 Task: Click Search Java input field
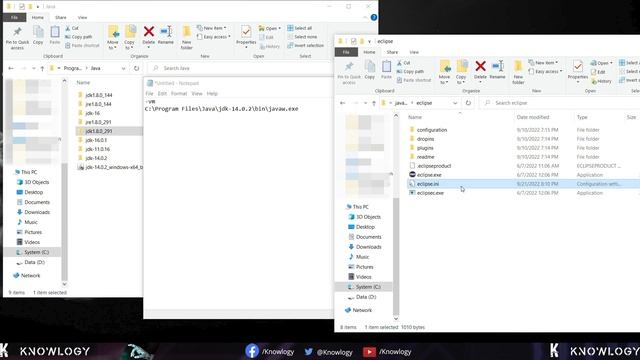[239, 68]
